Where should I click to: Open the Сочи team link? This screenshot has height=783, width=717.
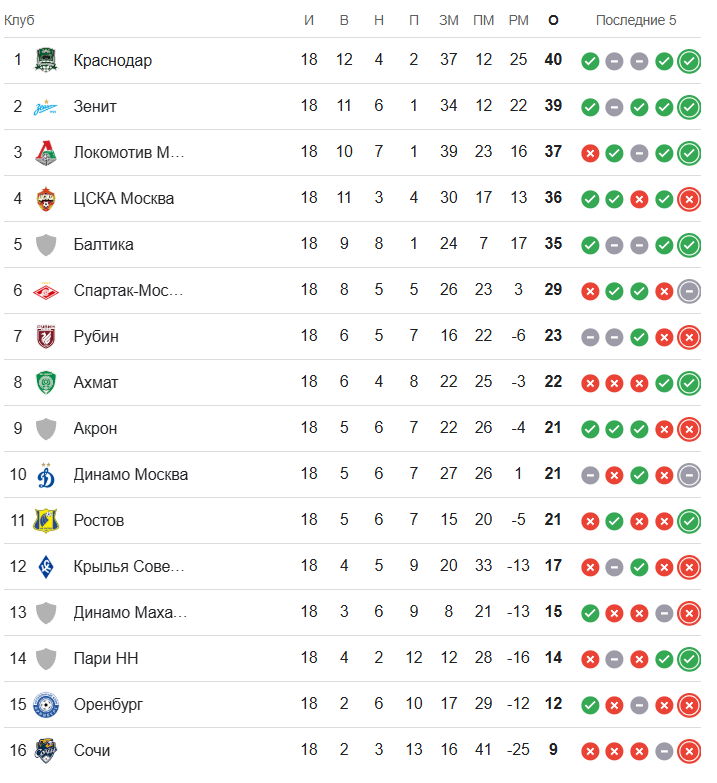(91, 750)
